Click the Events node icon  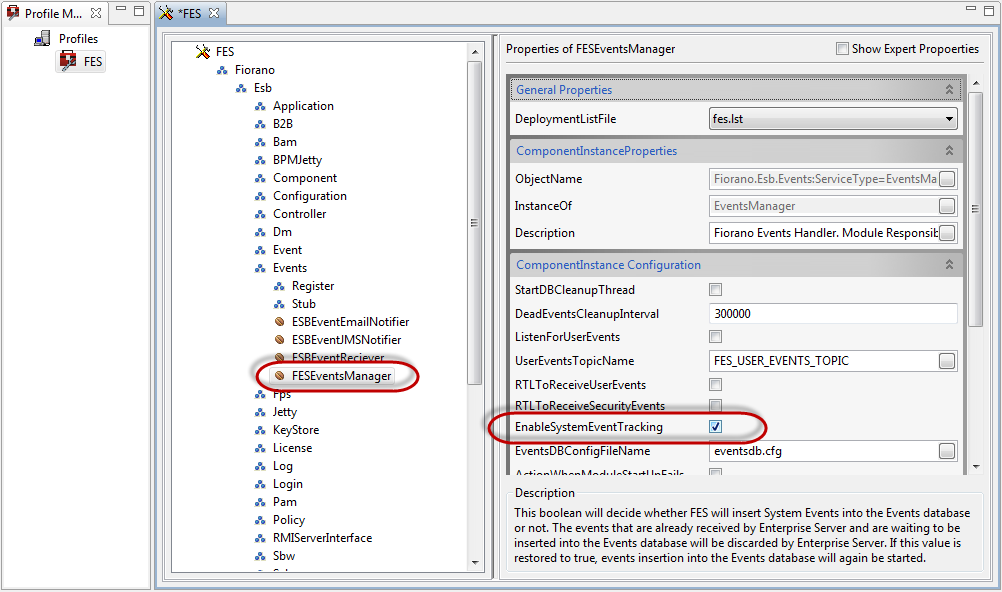click(260, 268)
